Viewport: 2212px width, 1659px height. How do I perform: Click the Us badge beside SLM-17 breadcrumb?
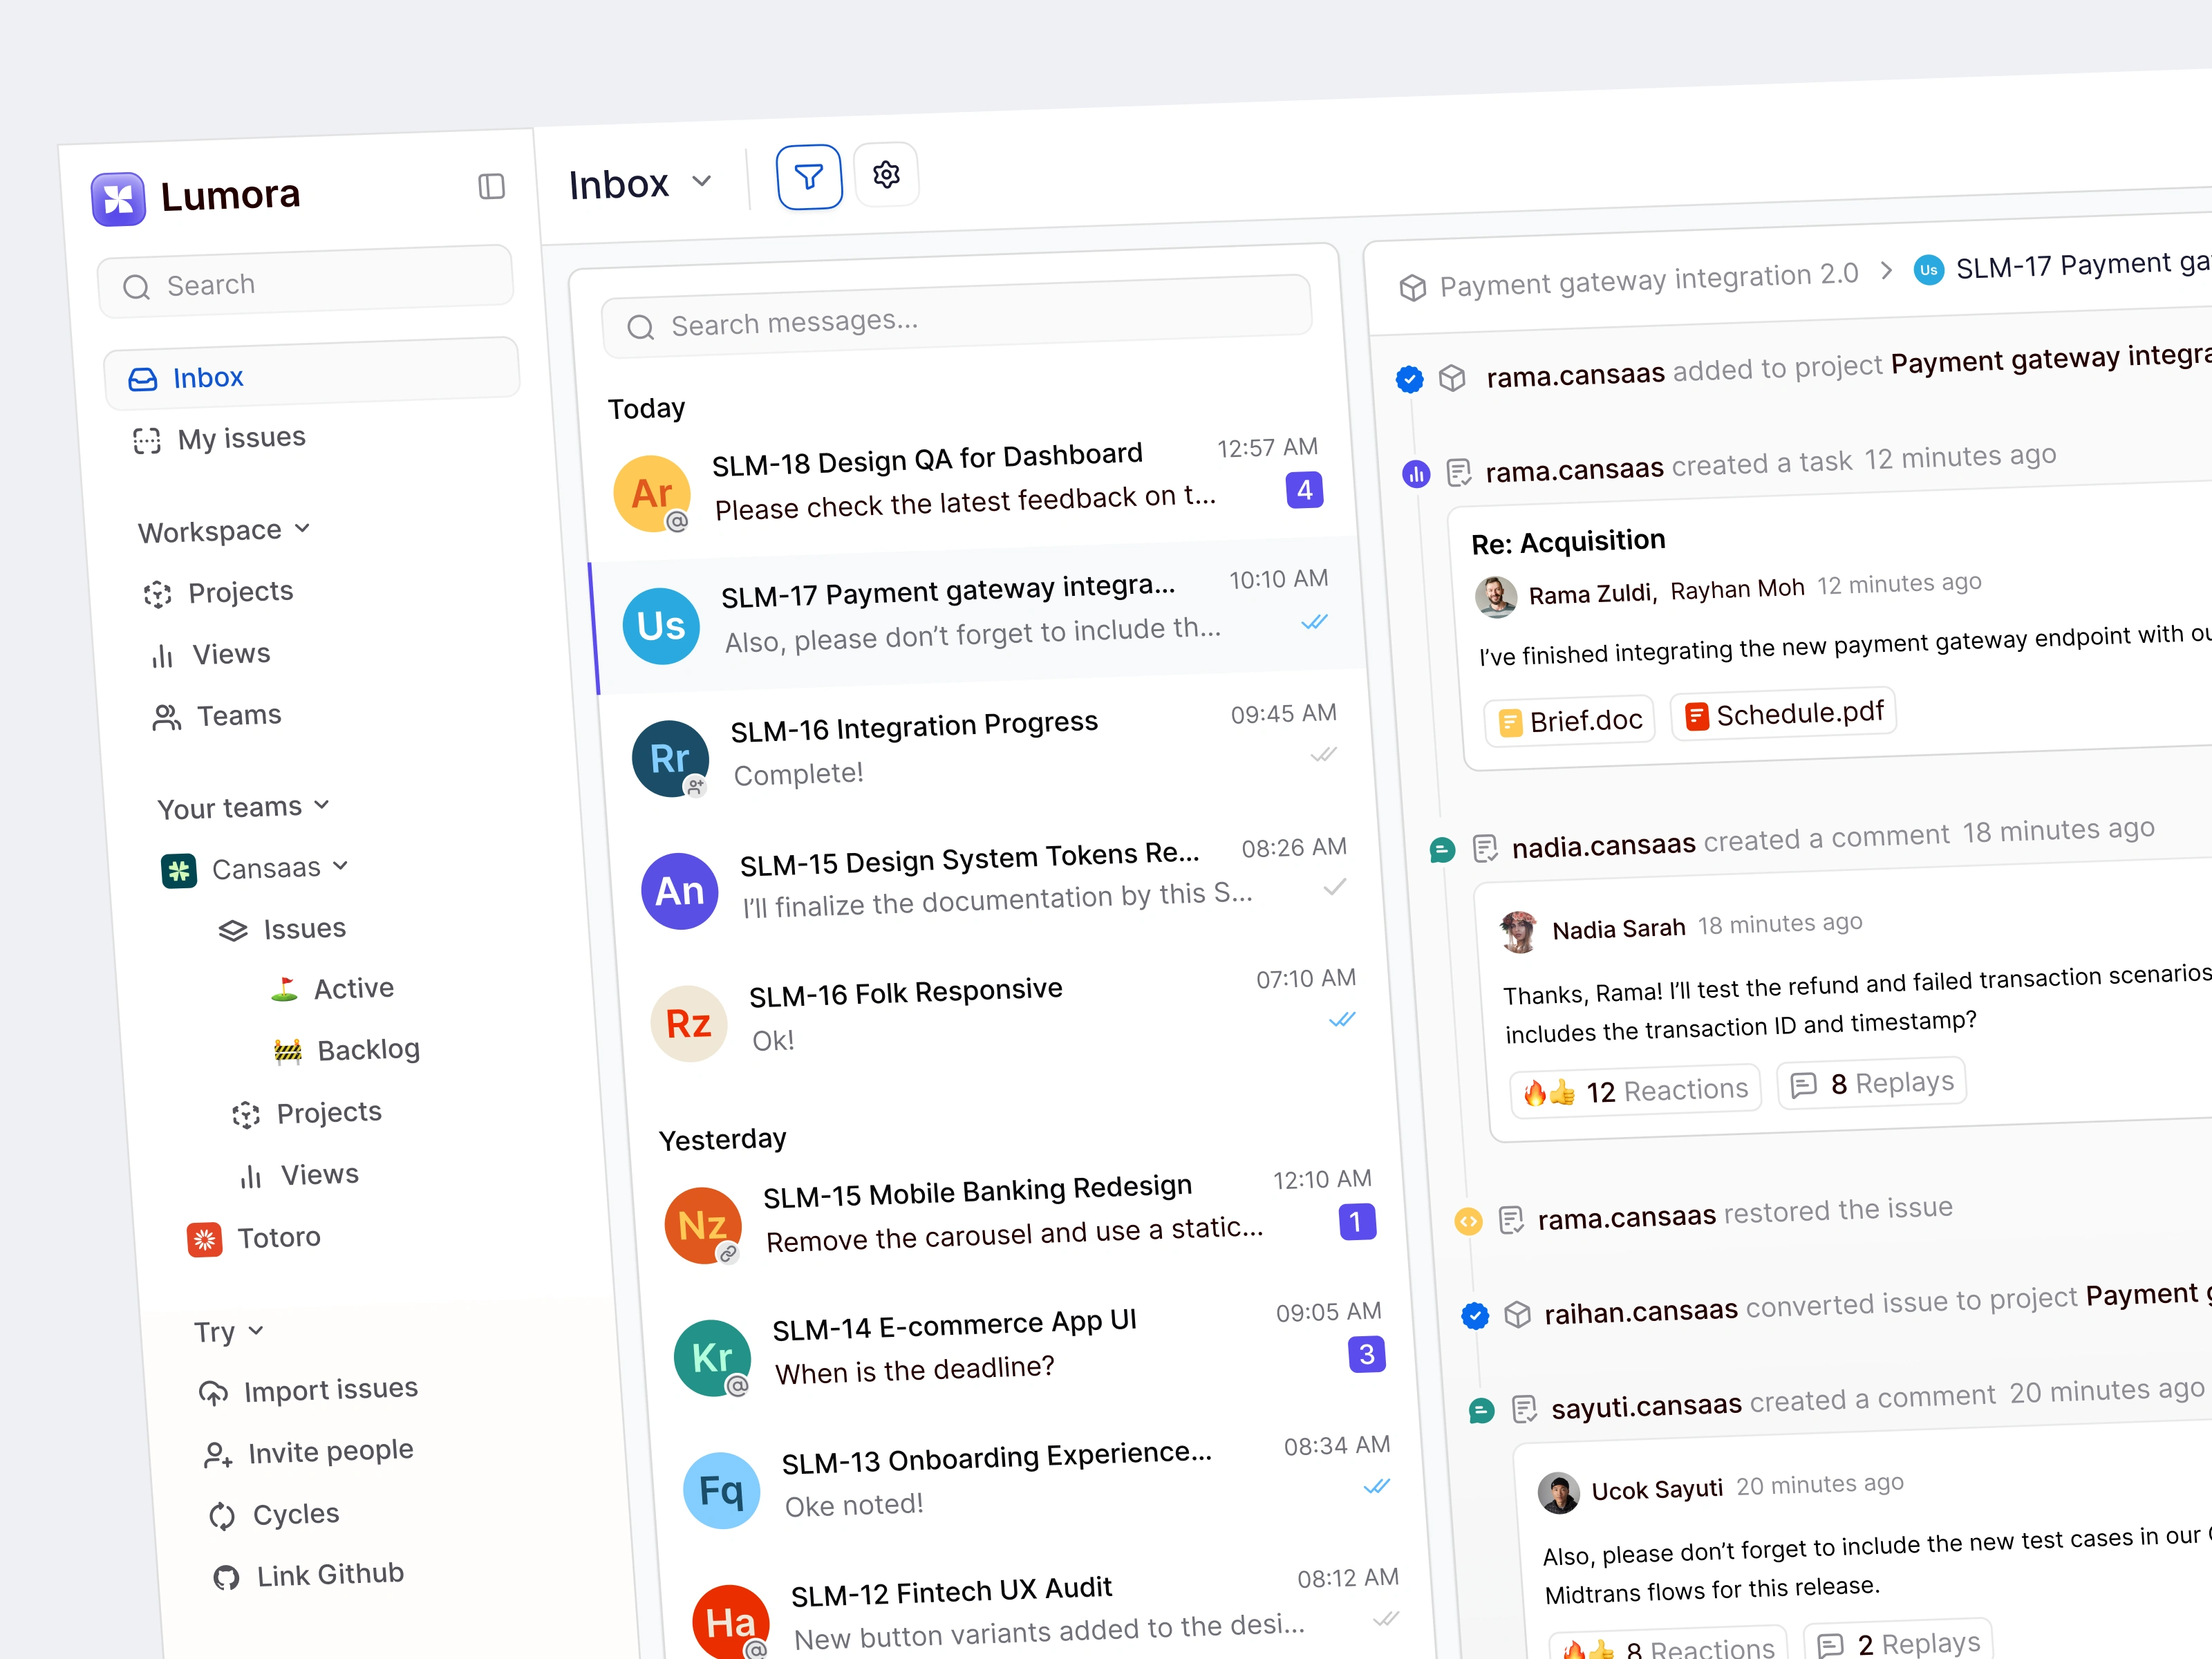coord(1928,270)
